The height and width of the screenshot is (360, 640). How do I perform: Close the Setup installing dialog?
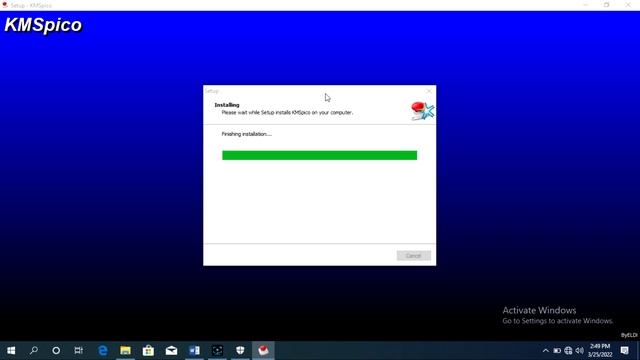click(429, 91)
